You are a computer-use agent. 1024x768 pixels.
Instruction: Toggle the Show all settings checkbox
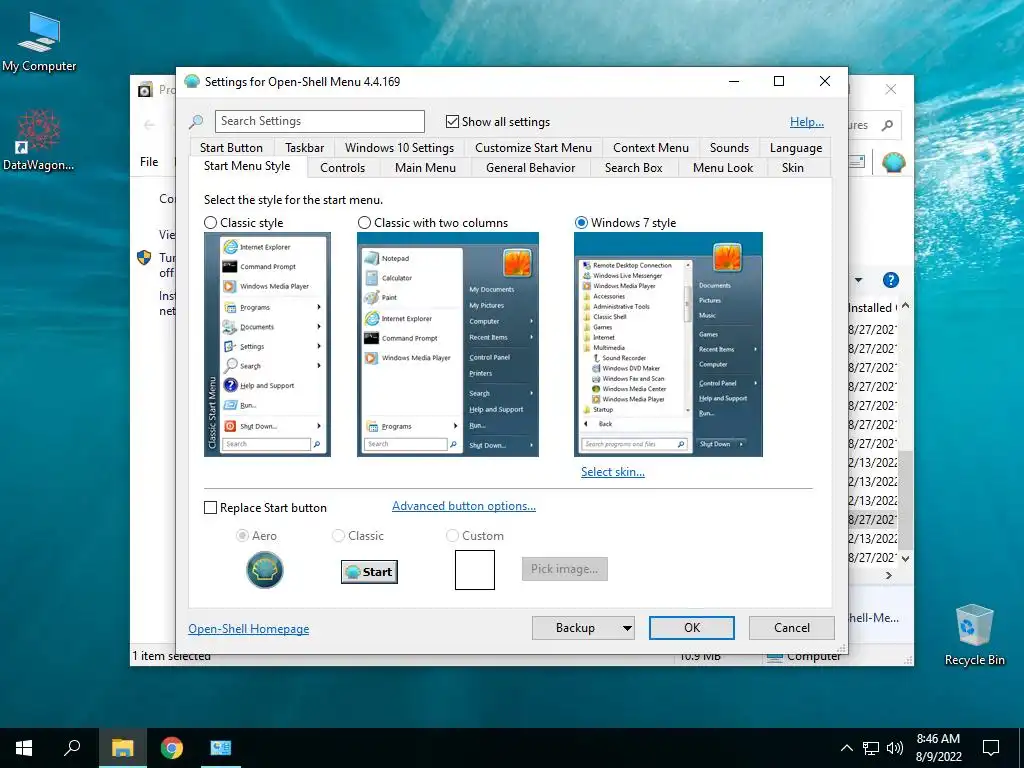[x=452, y=121]
